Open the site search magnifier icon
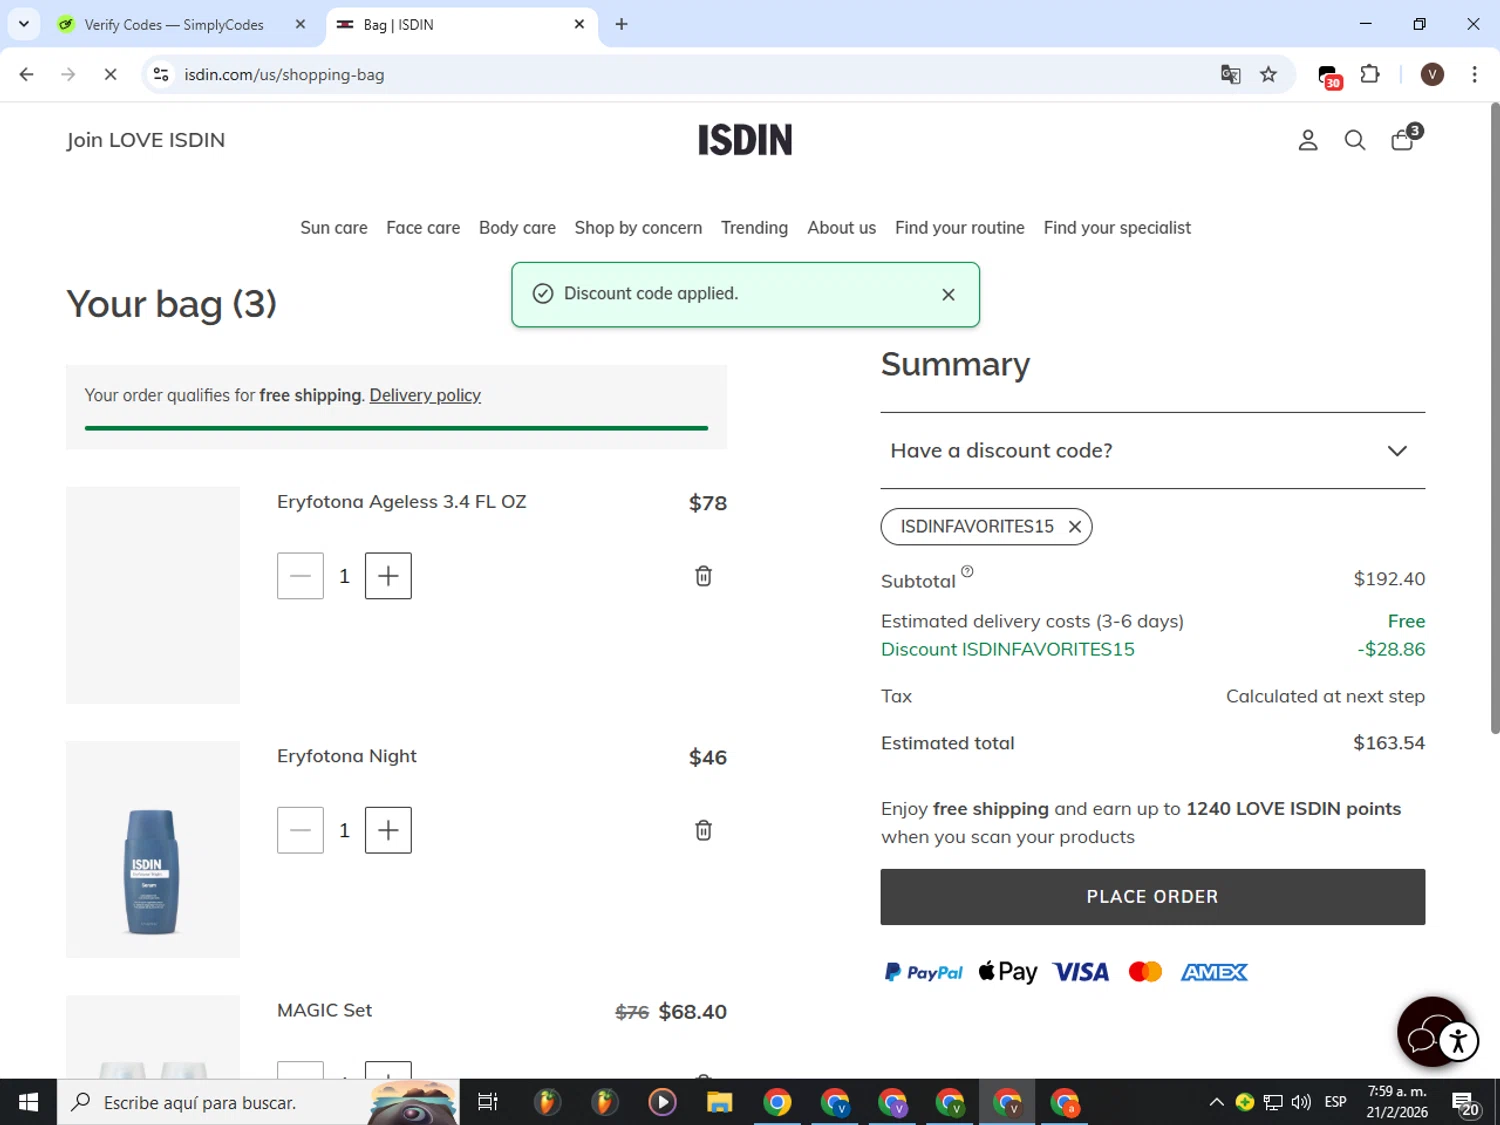 (1354, 140)
